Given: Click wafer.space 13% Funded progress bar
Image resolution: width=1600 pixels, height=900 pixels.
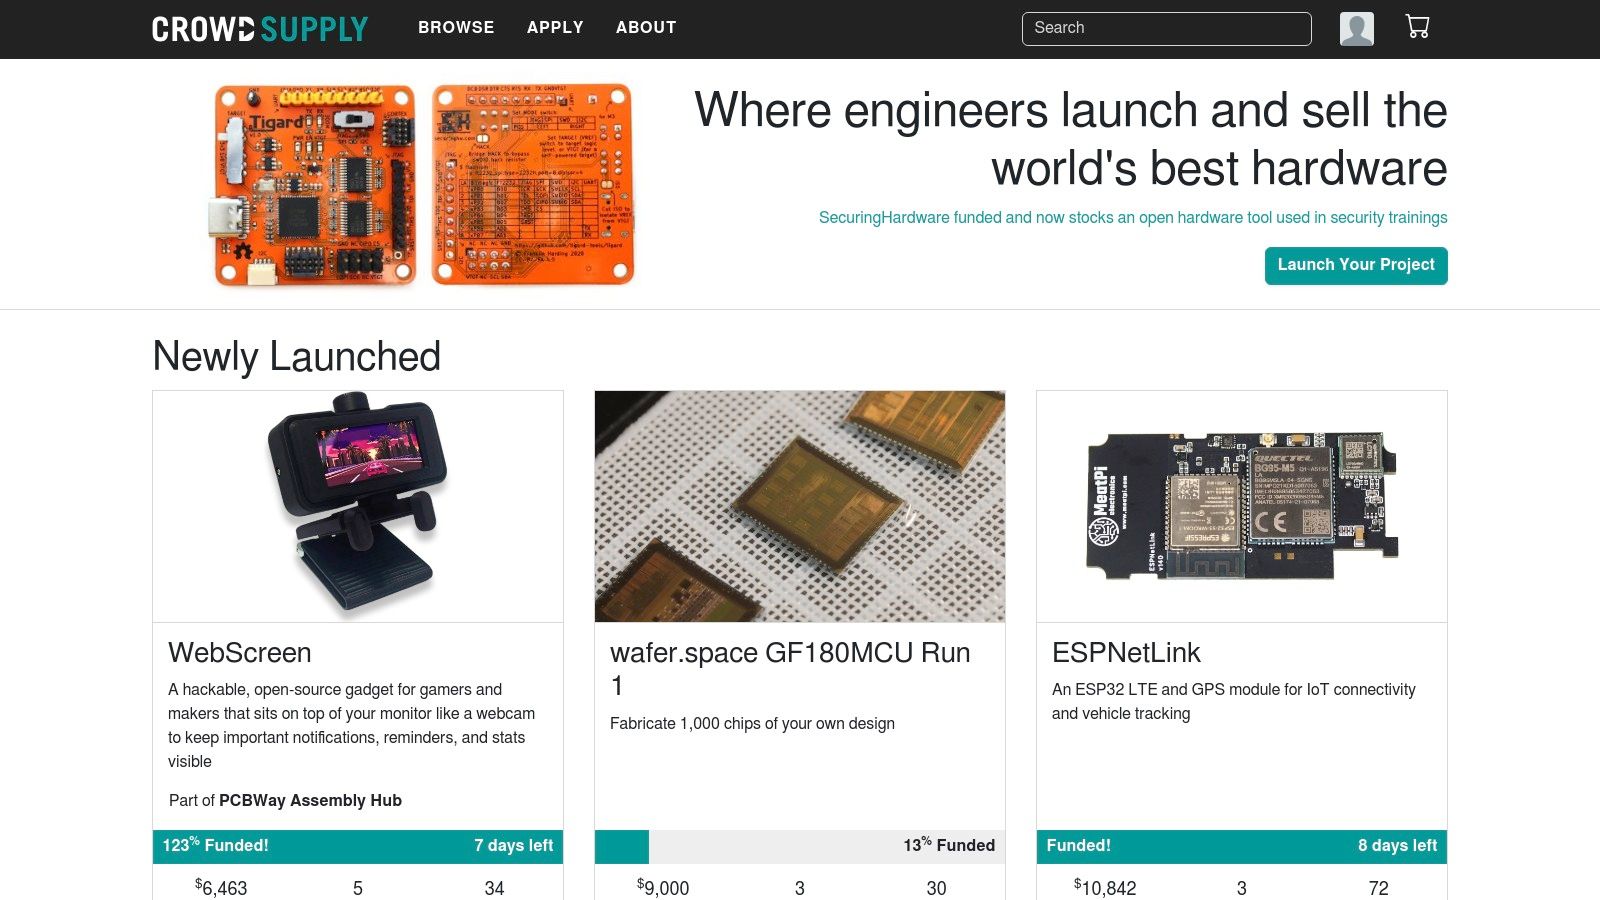Looking at the screenshot, I should pos(800,846).
